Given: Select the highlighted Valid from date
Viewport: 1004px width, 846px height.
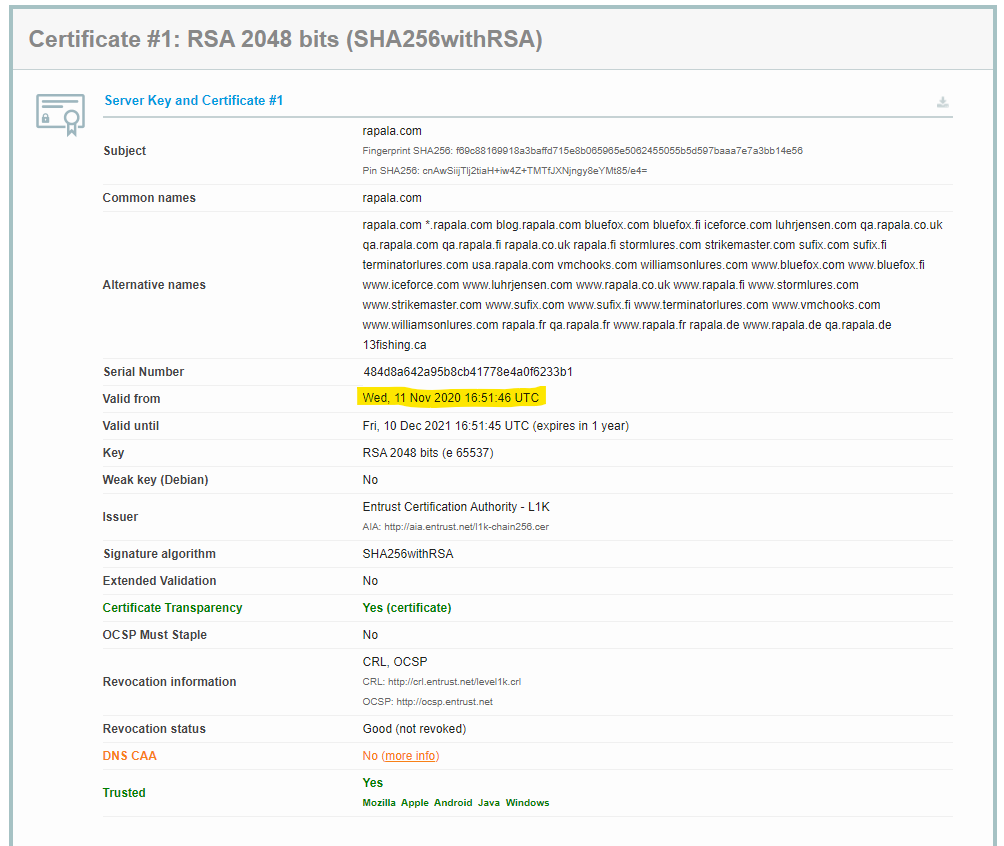Looking at the screenshot, I should click(451, 398).
